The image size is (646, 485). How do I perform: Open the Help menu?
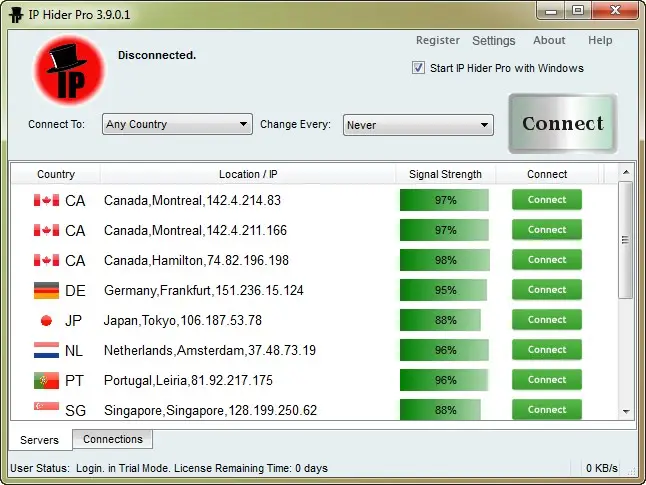coord(600,40)
